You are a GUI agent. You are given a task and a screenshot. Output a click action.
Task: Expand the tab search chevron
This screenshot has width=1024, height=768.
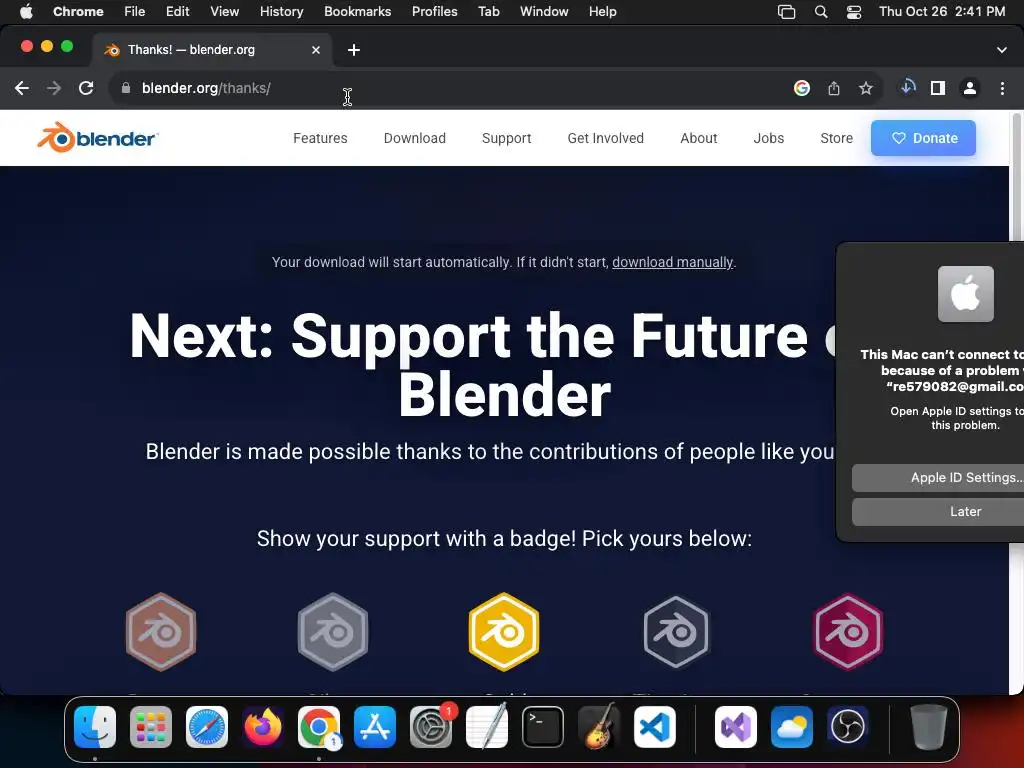click(1002, 50)
